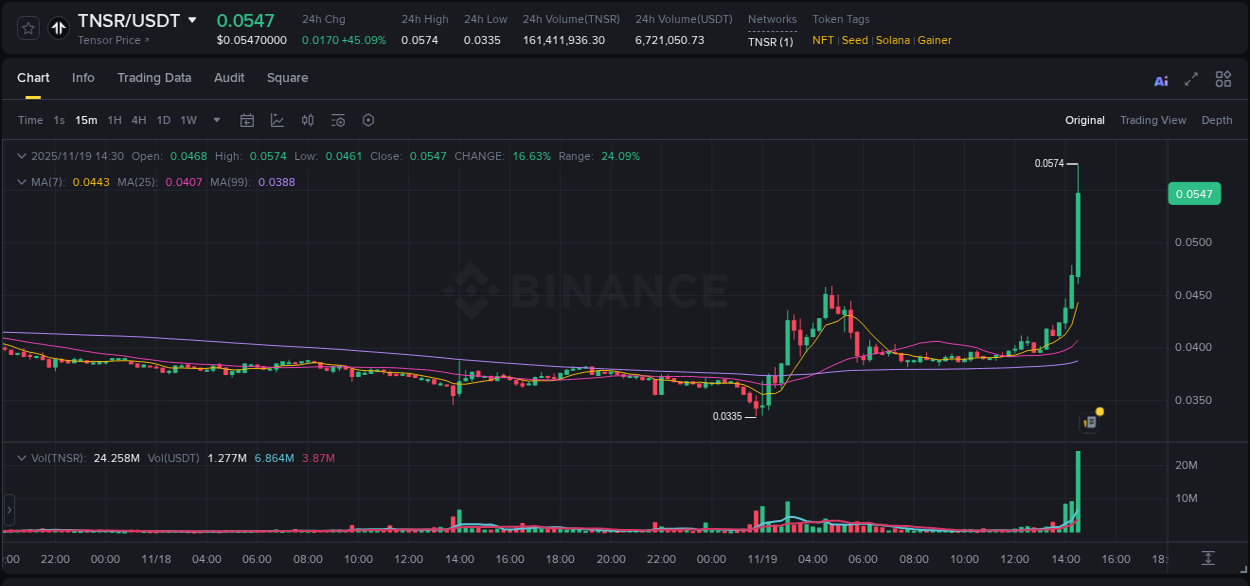Image resolution: width=1250 pixels, height=586 pixels.
Task: Click the Solana token tag
Action: (891, 41)
